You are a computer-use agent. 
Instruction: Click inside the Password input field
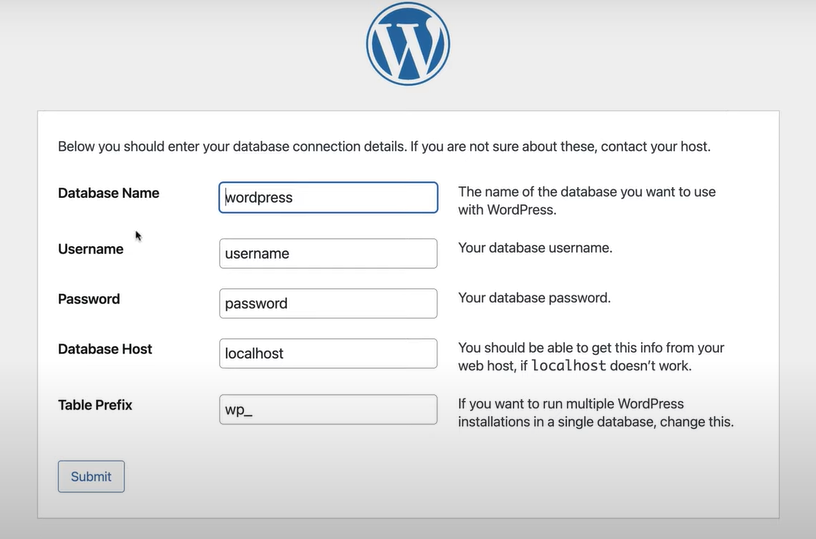[x=328, y=303]
